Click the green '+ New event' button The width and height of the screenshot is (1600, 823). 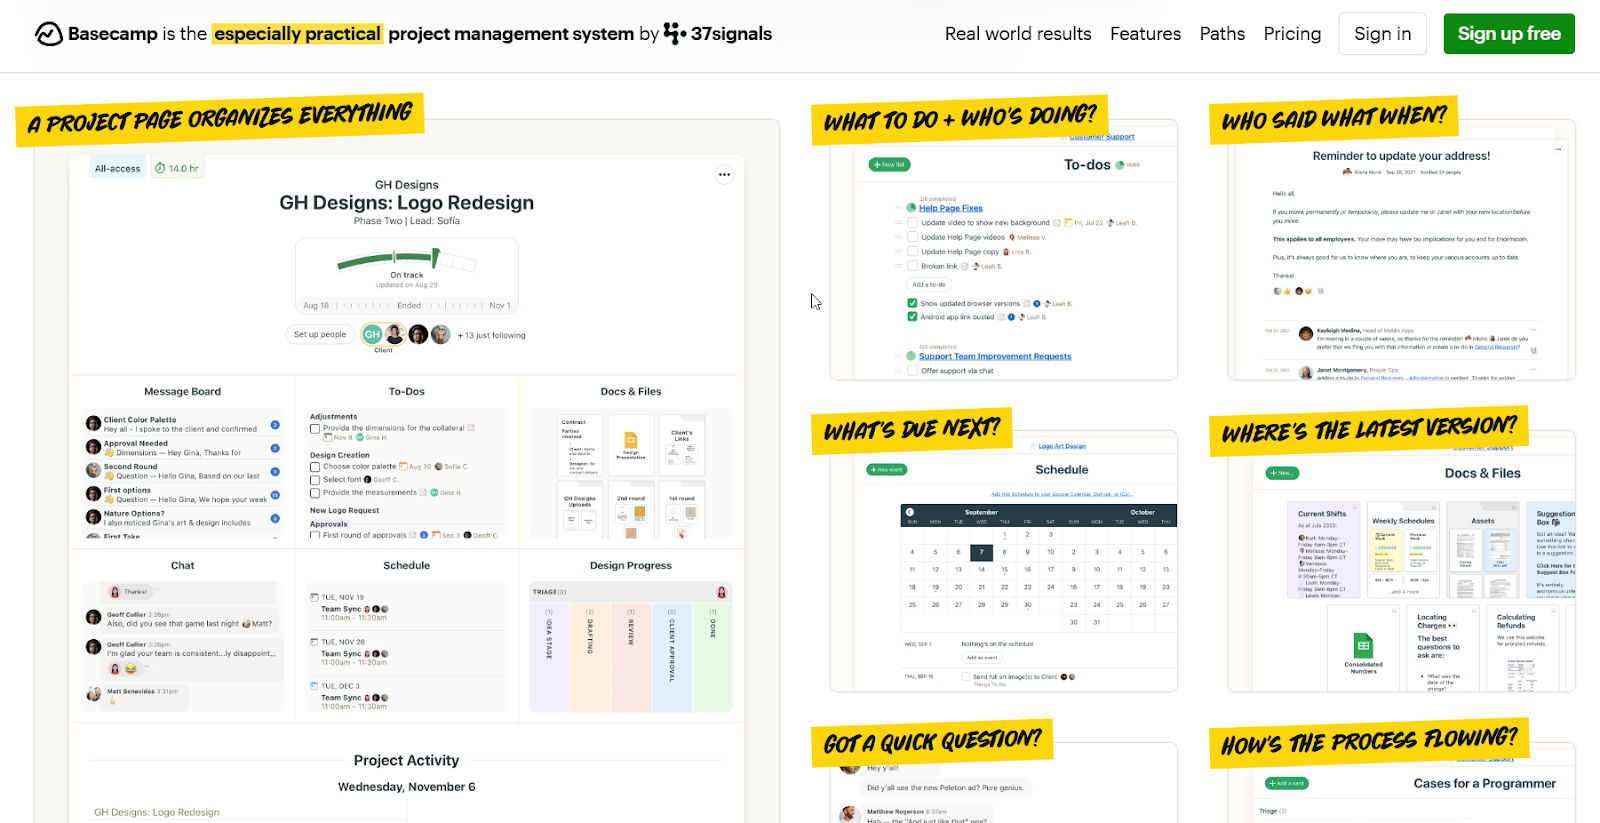886,469
